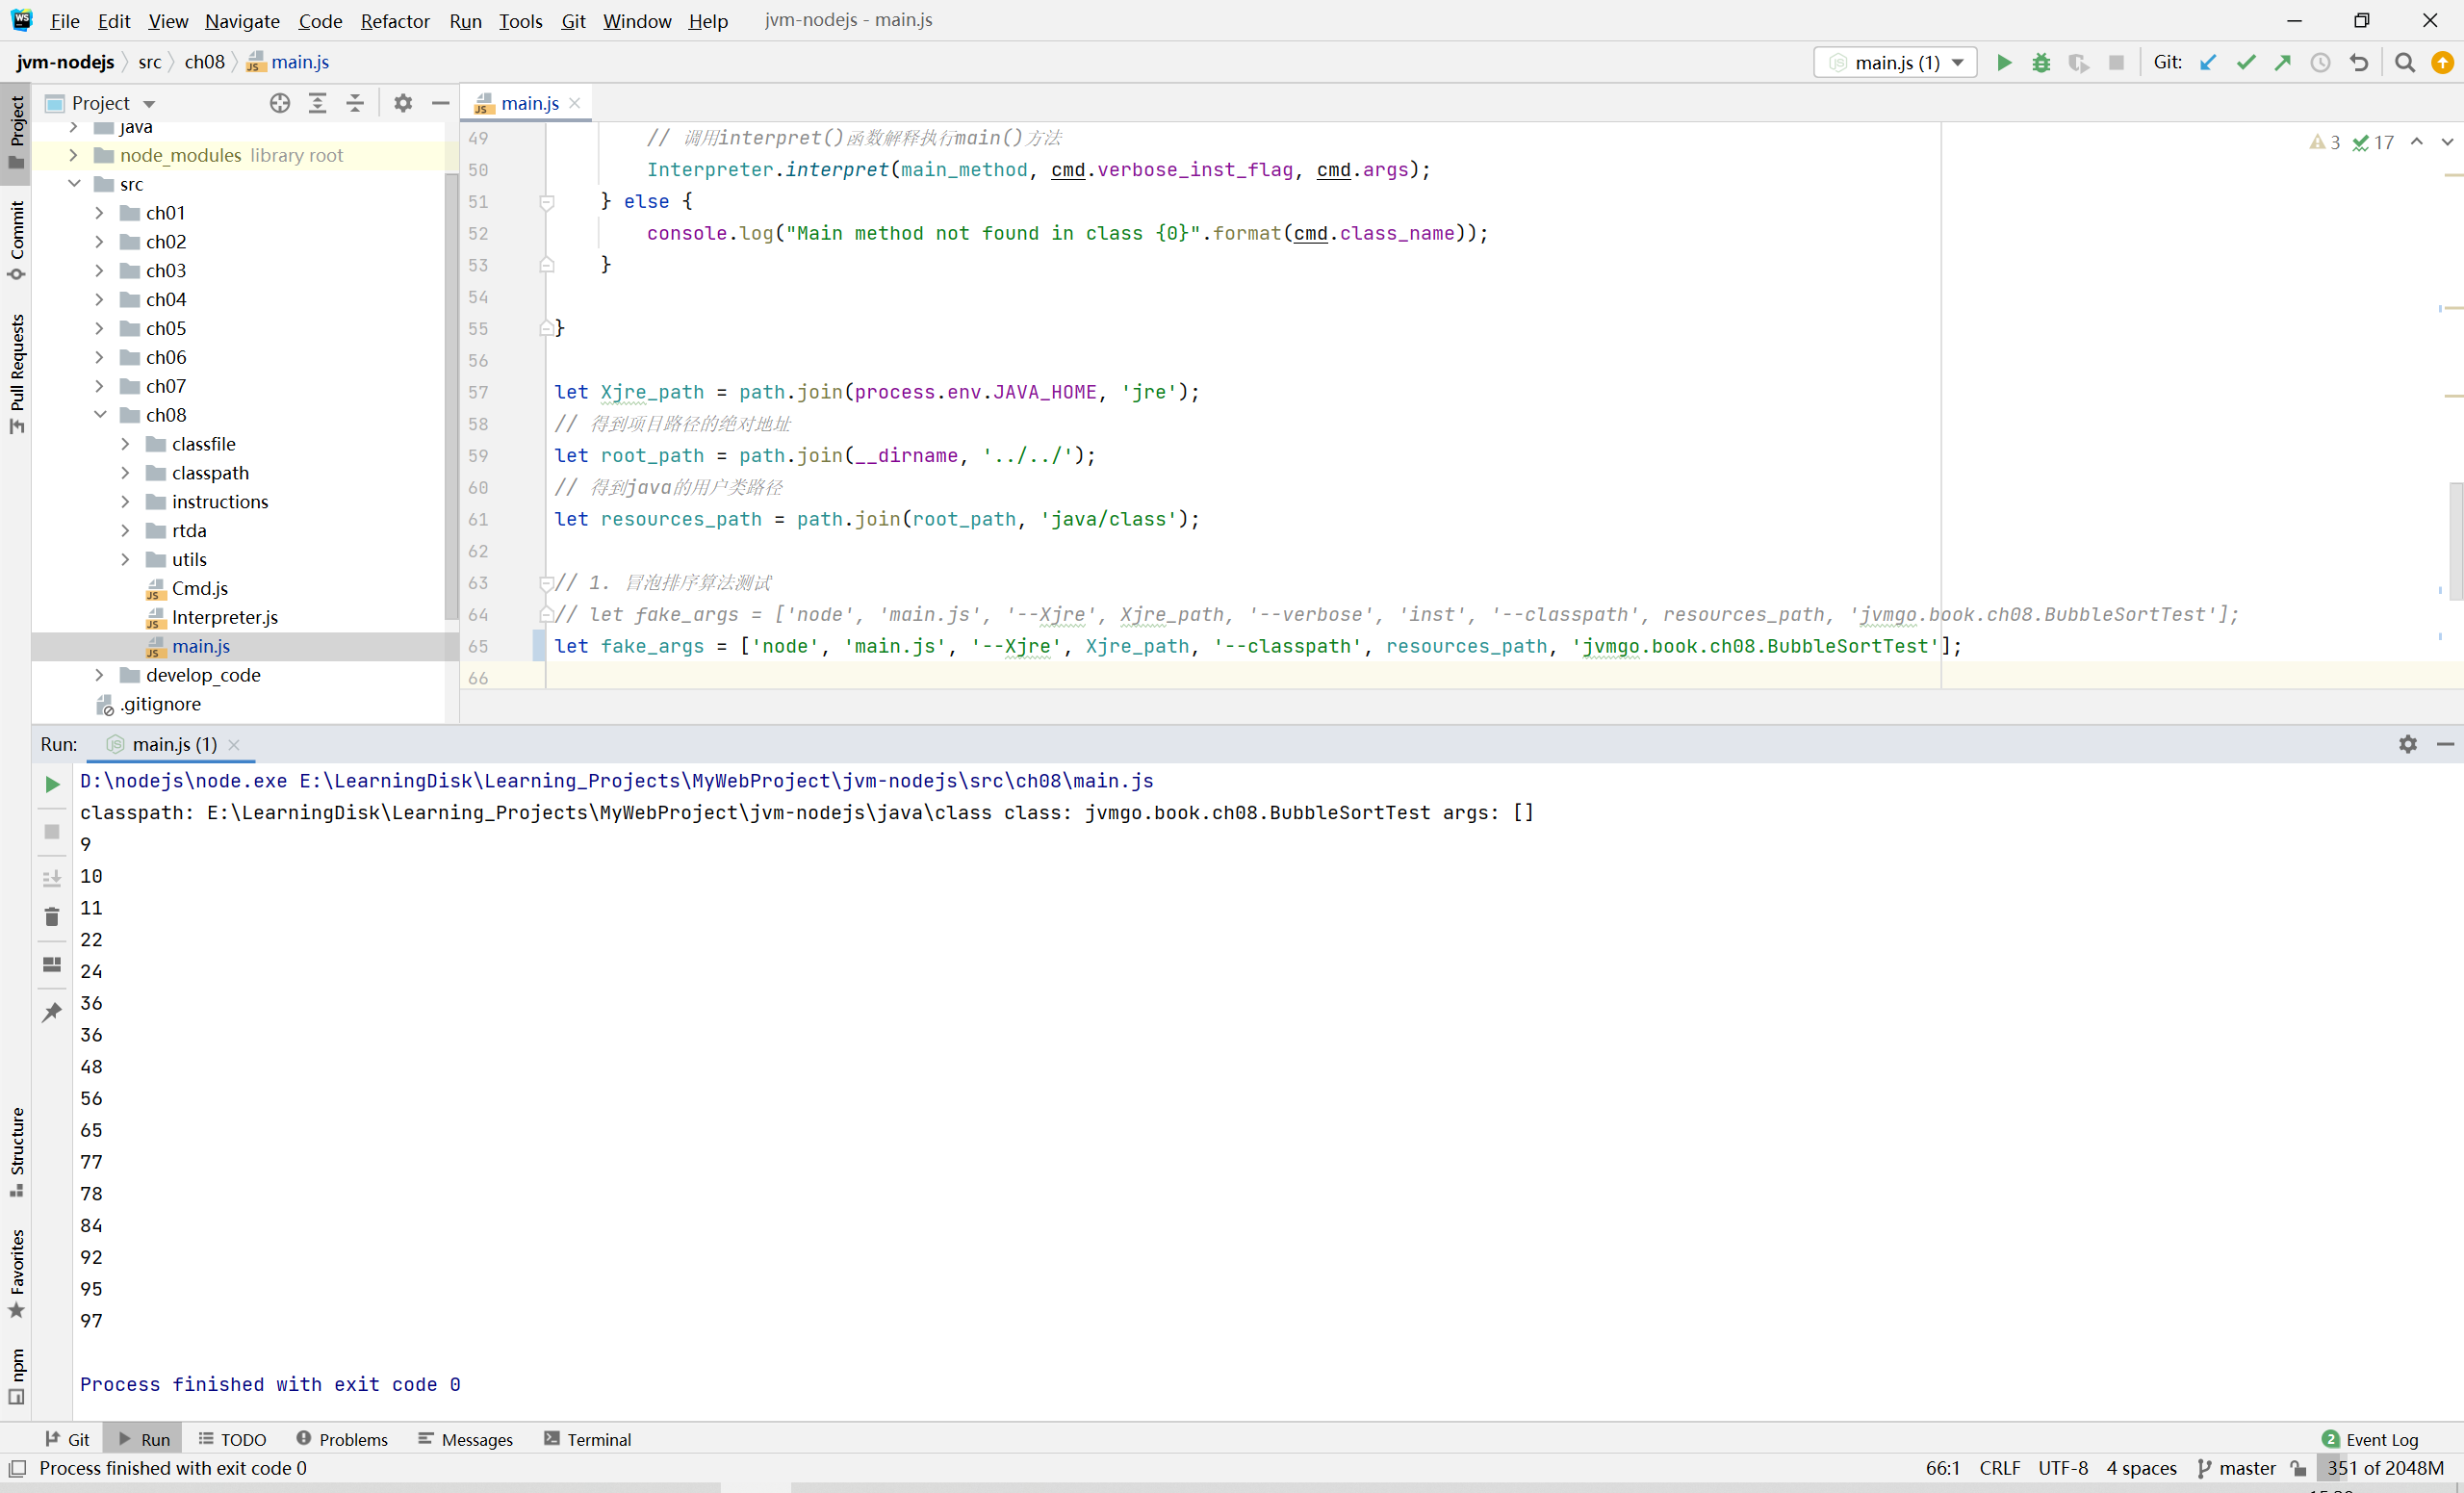Click Select Opened File target icon

coord(280,103)
